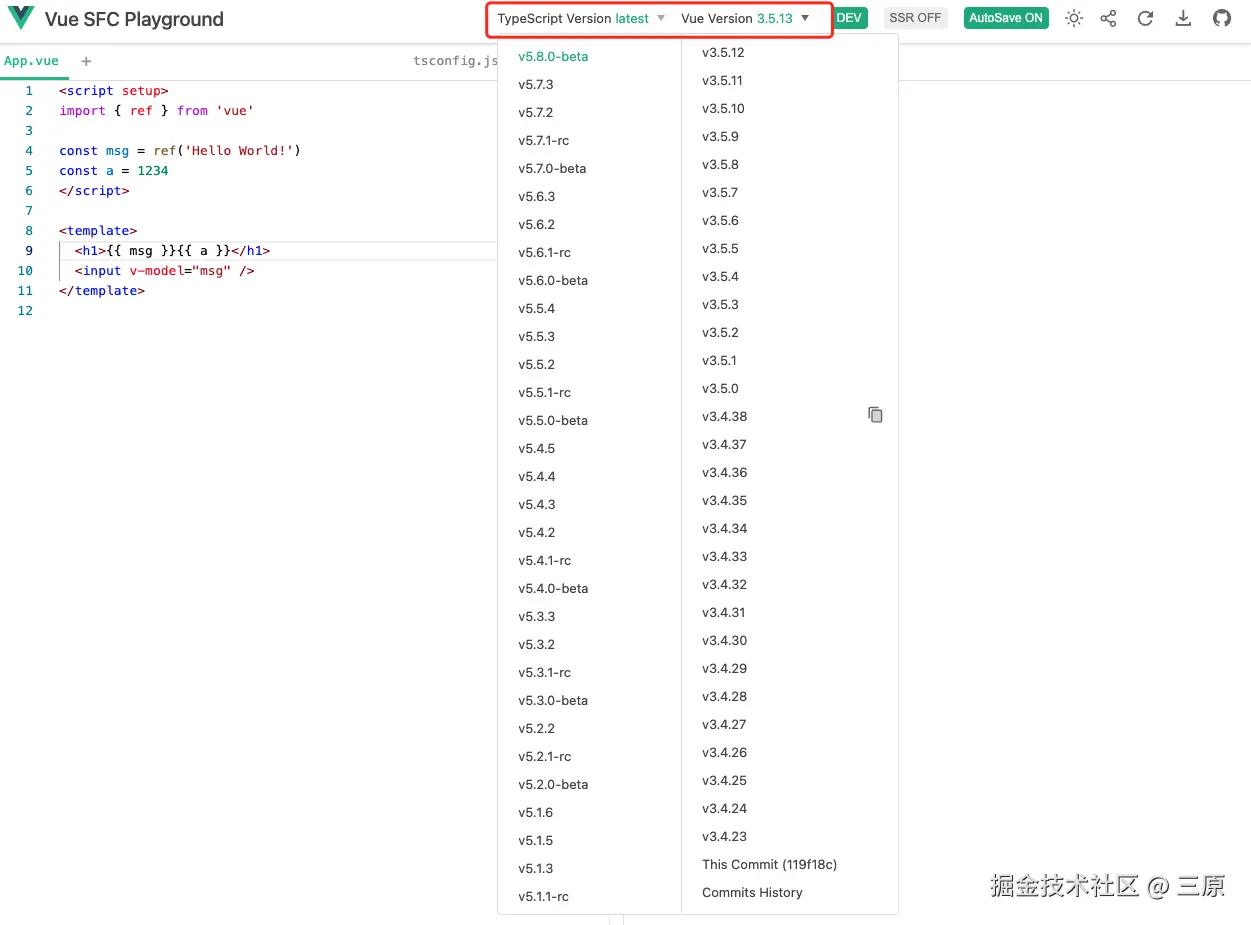Select Vue version v3.4.23
The height and width of the screenshot is (925, 1251).
click(725, 837)
